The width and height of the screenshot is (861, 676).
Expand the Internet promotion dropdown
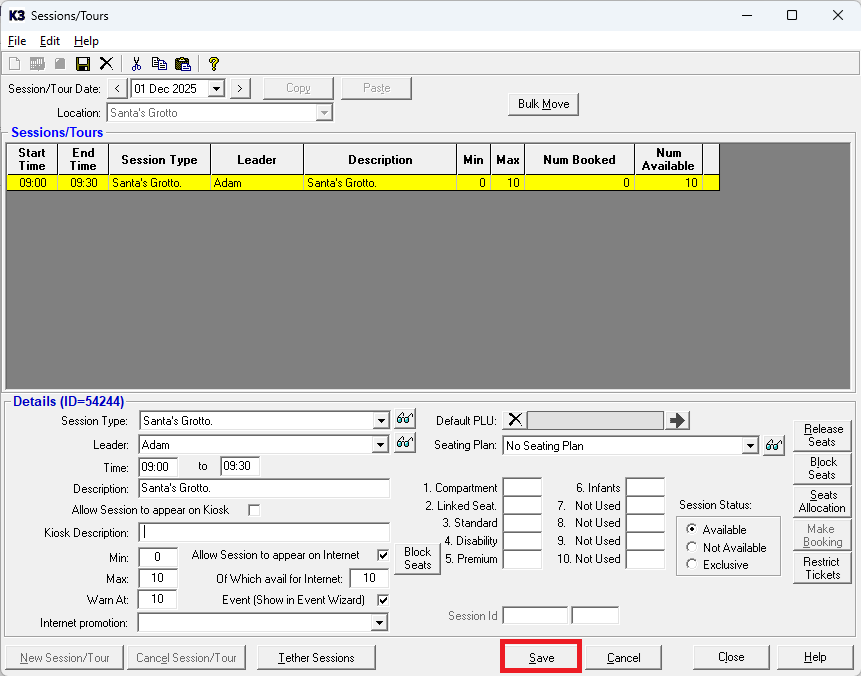point(379,623)
